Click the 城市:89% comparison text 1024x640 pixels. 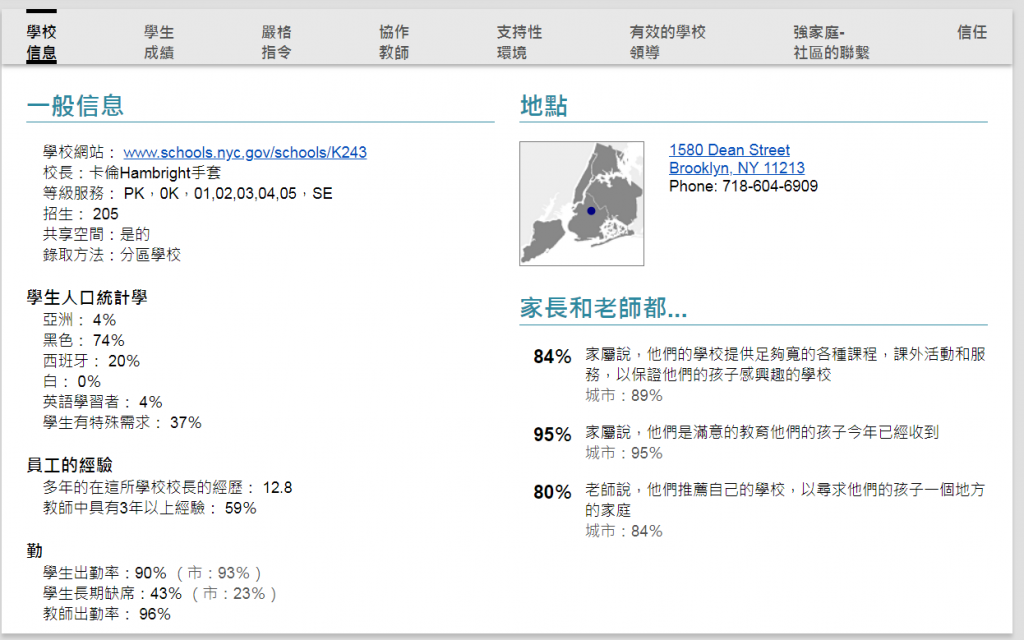[624, 395]
